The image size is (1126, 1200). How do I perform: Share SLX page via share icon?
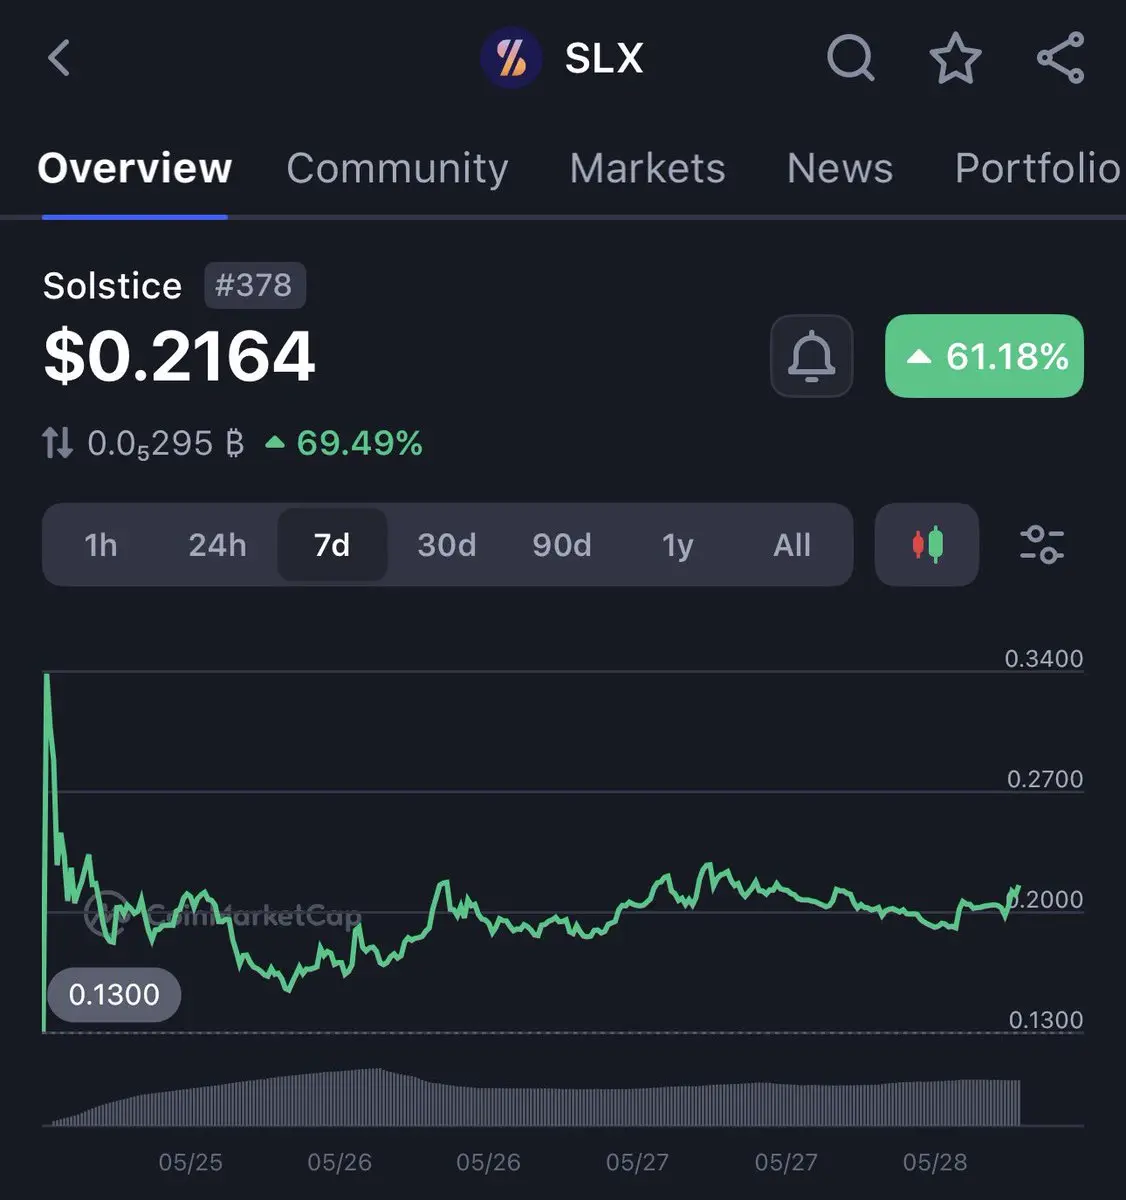1061,58
